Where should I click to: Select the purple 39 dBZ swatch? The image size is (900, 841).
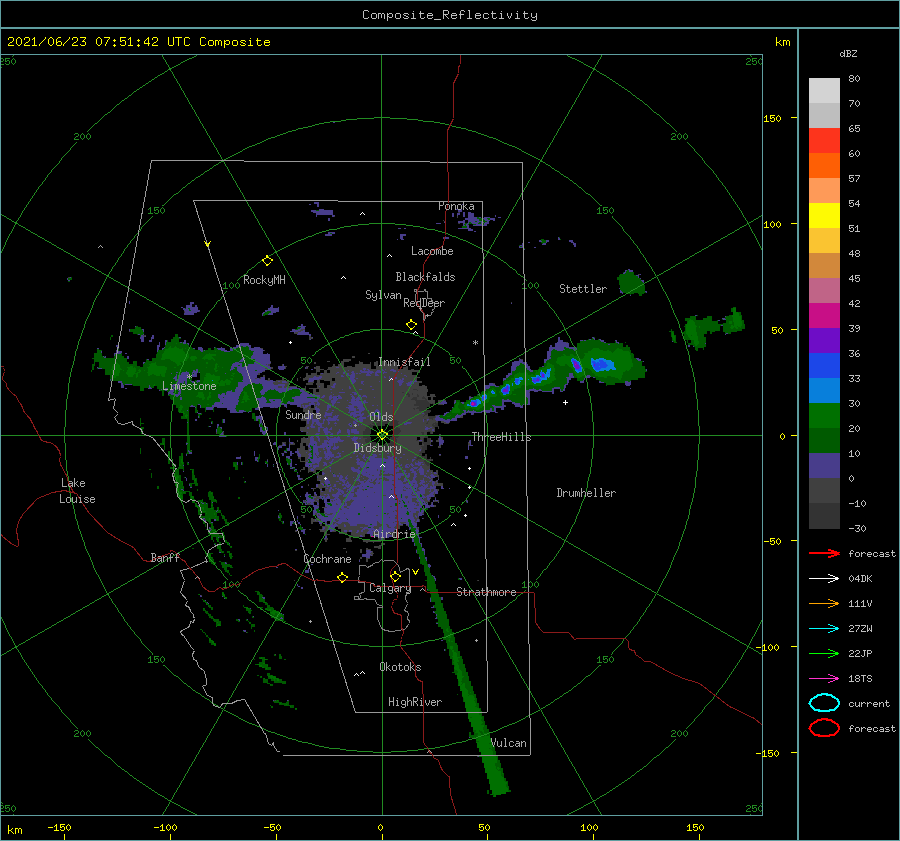(824, 340)
